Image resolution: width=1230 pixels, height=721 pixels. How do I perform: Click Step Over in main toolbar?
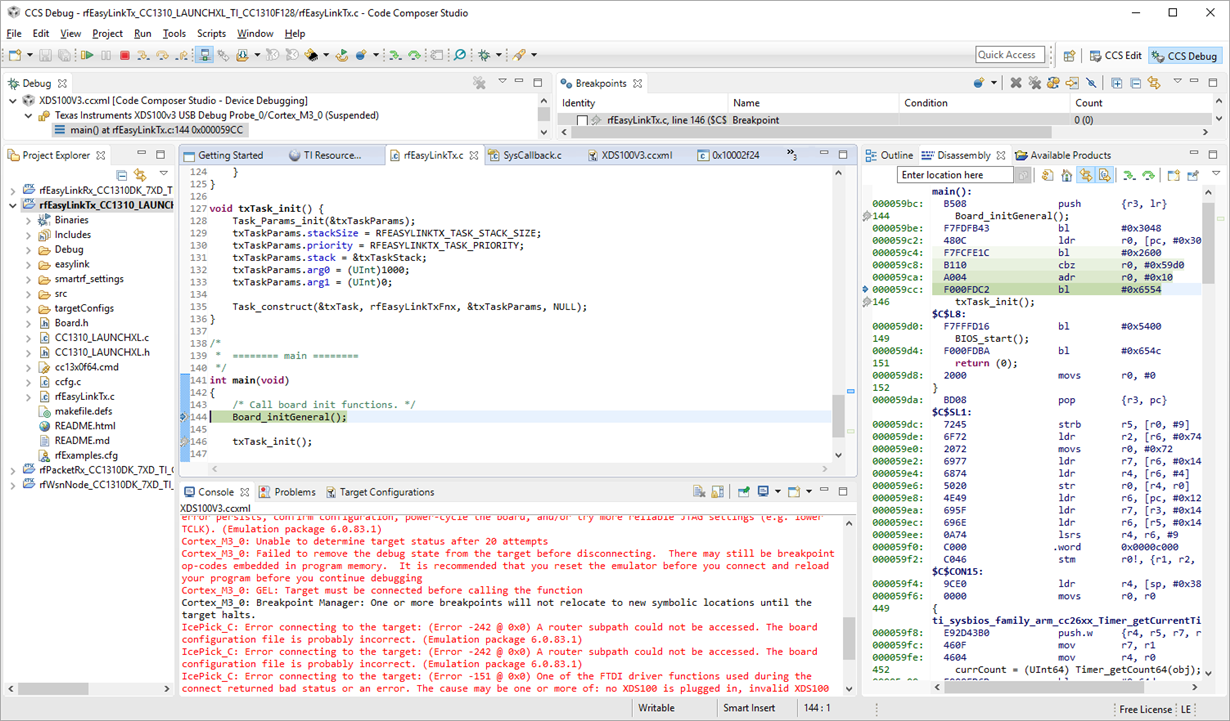click(x=162, y=55)
